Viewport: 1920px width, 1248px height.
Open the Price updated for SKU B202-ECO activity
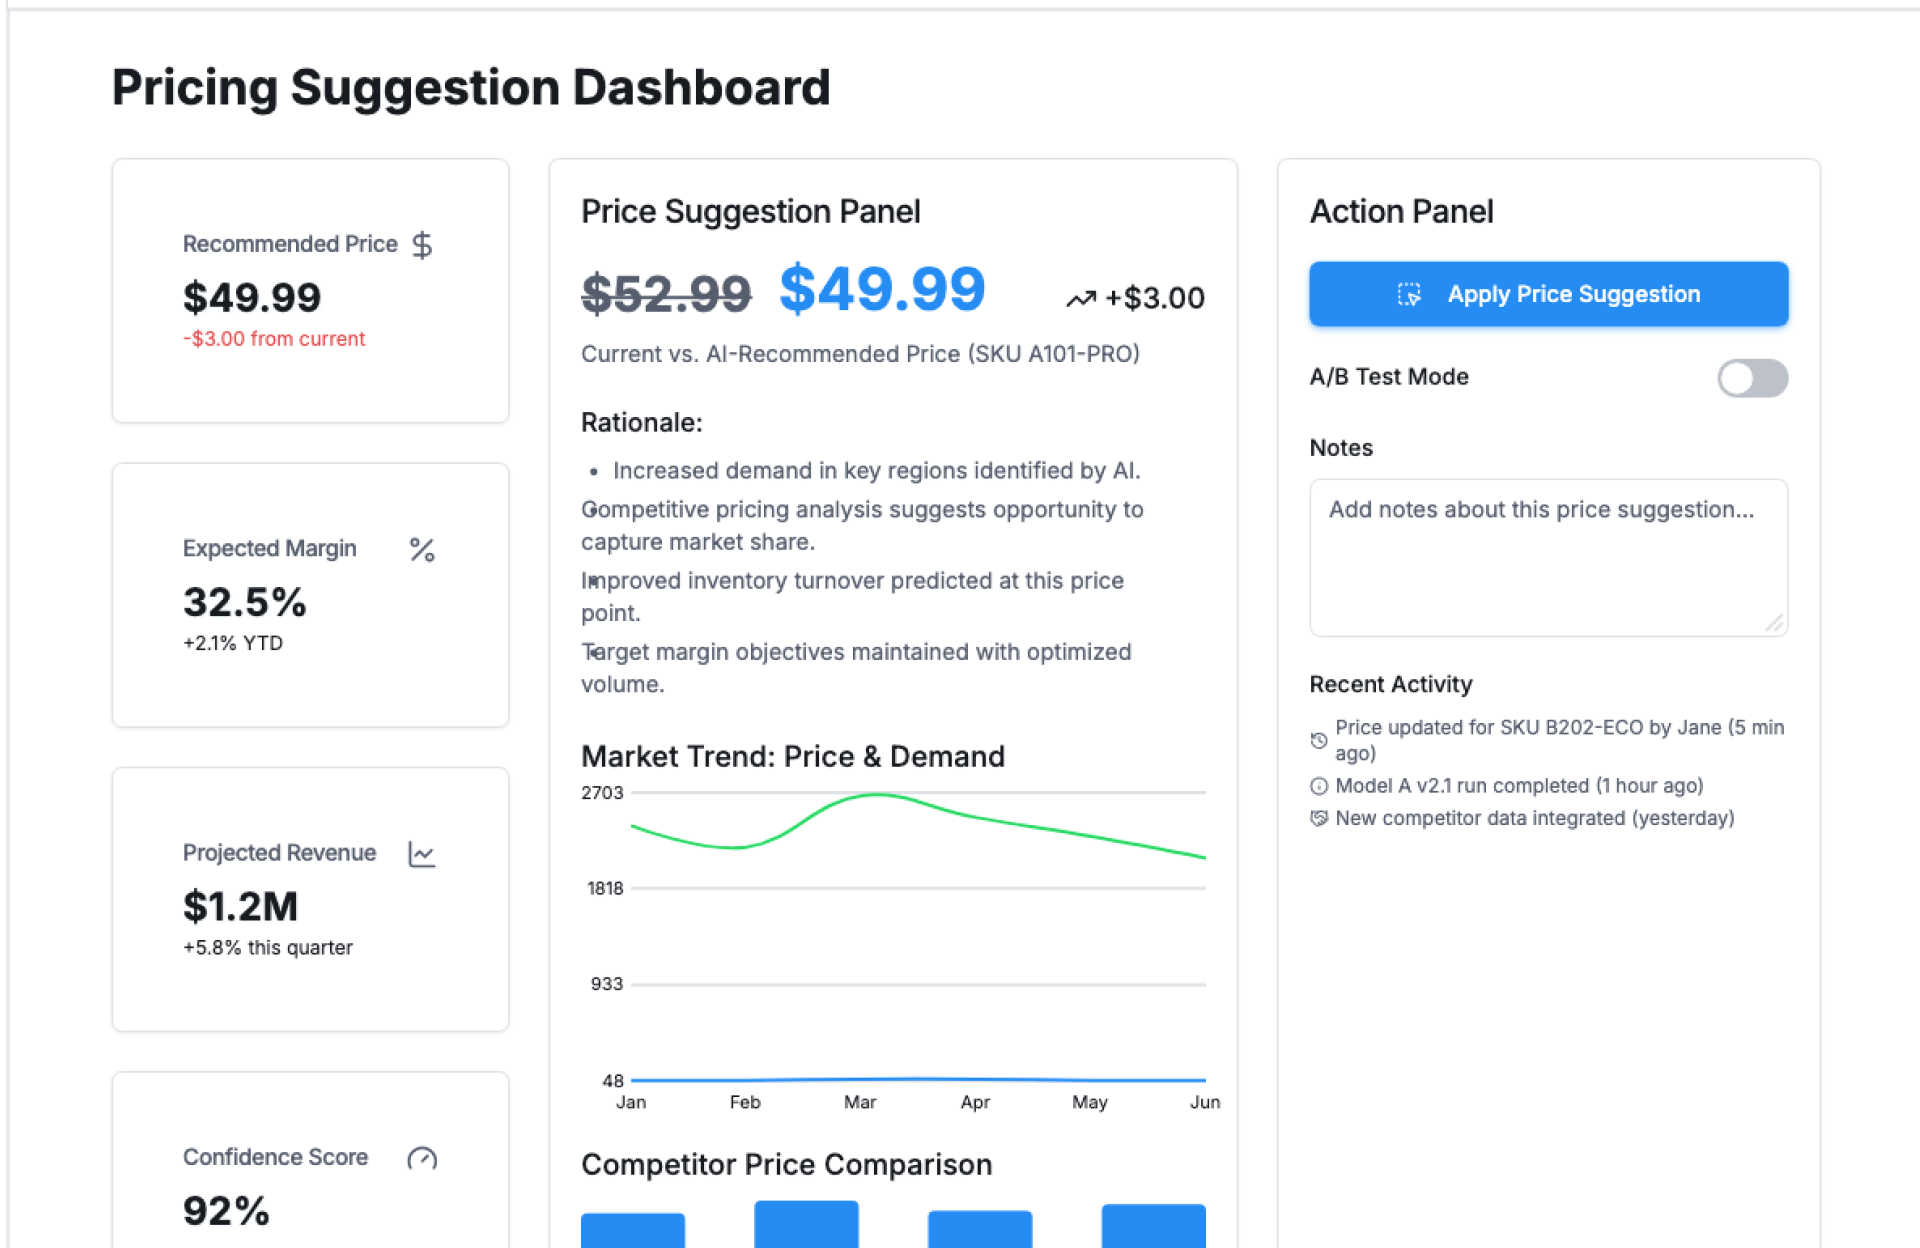point(1558,740)
